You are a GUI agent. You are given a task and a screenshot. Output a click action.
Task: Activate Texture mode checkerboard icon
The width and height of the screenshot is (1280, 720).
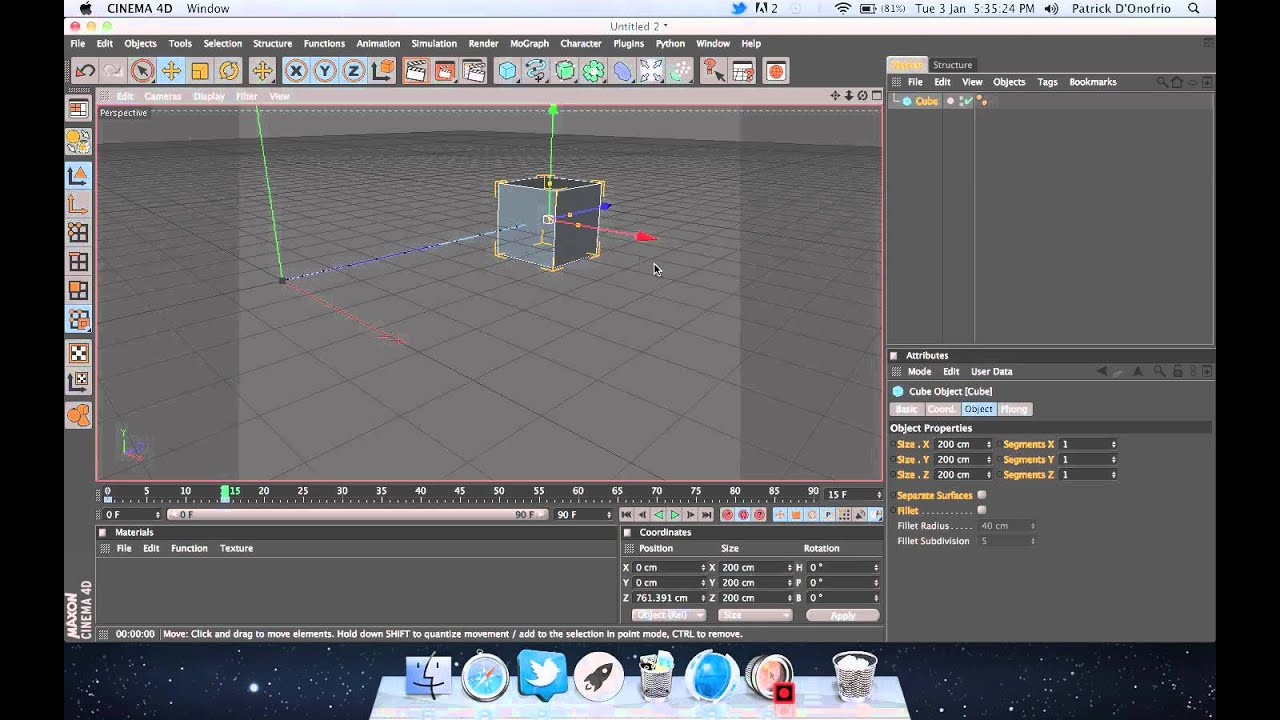coord(78,354)
